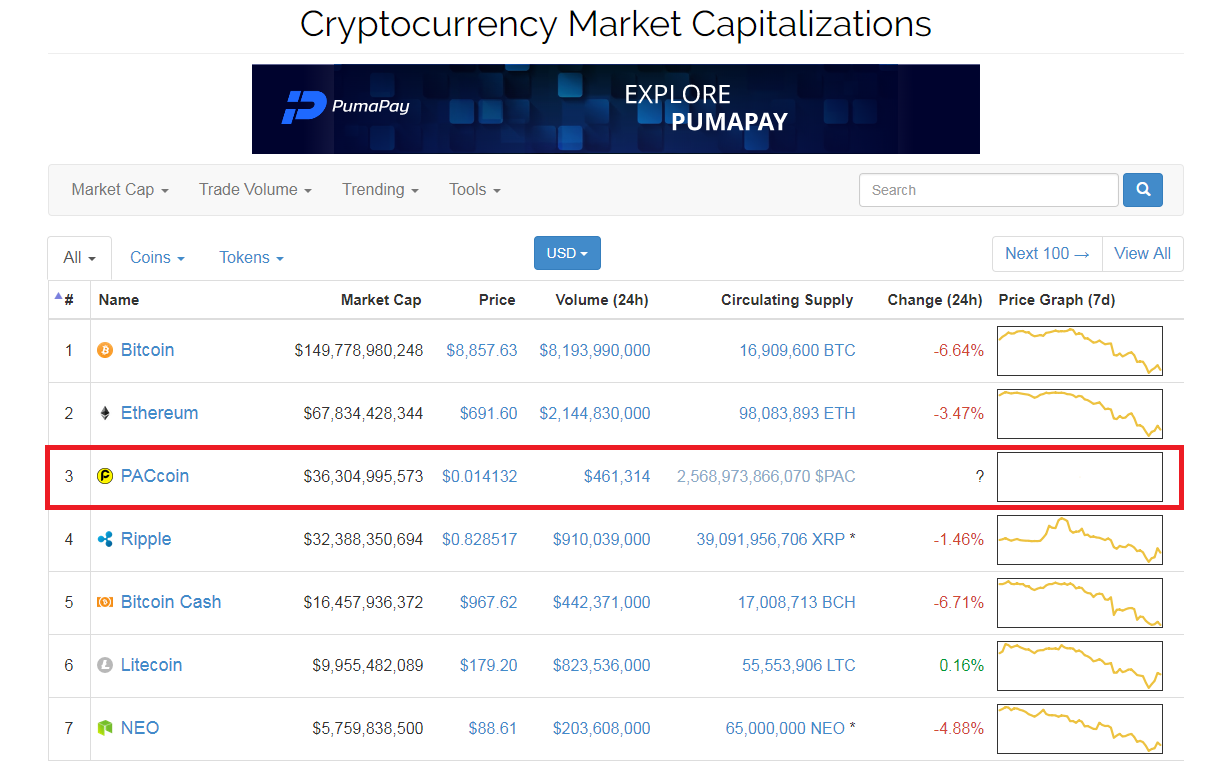
Task: Click the Litecoin logo icon
Action: tap(105, 665)
